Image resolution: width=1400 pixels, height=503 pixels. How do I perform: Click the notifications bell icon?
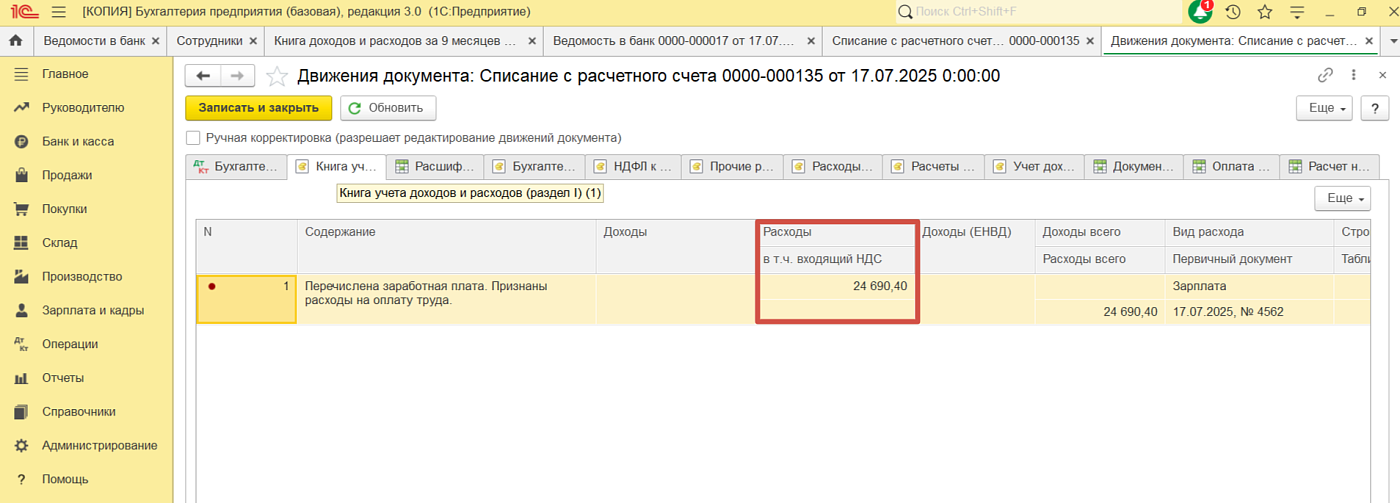pyautogui.click(x=1200, y=12)
